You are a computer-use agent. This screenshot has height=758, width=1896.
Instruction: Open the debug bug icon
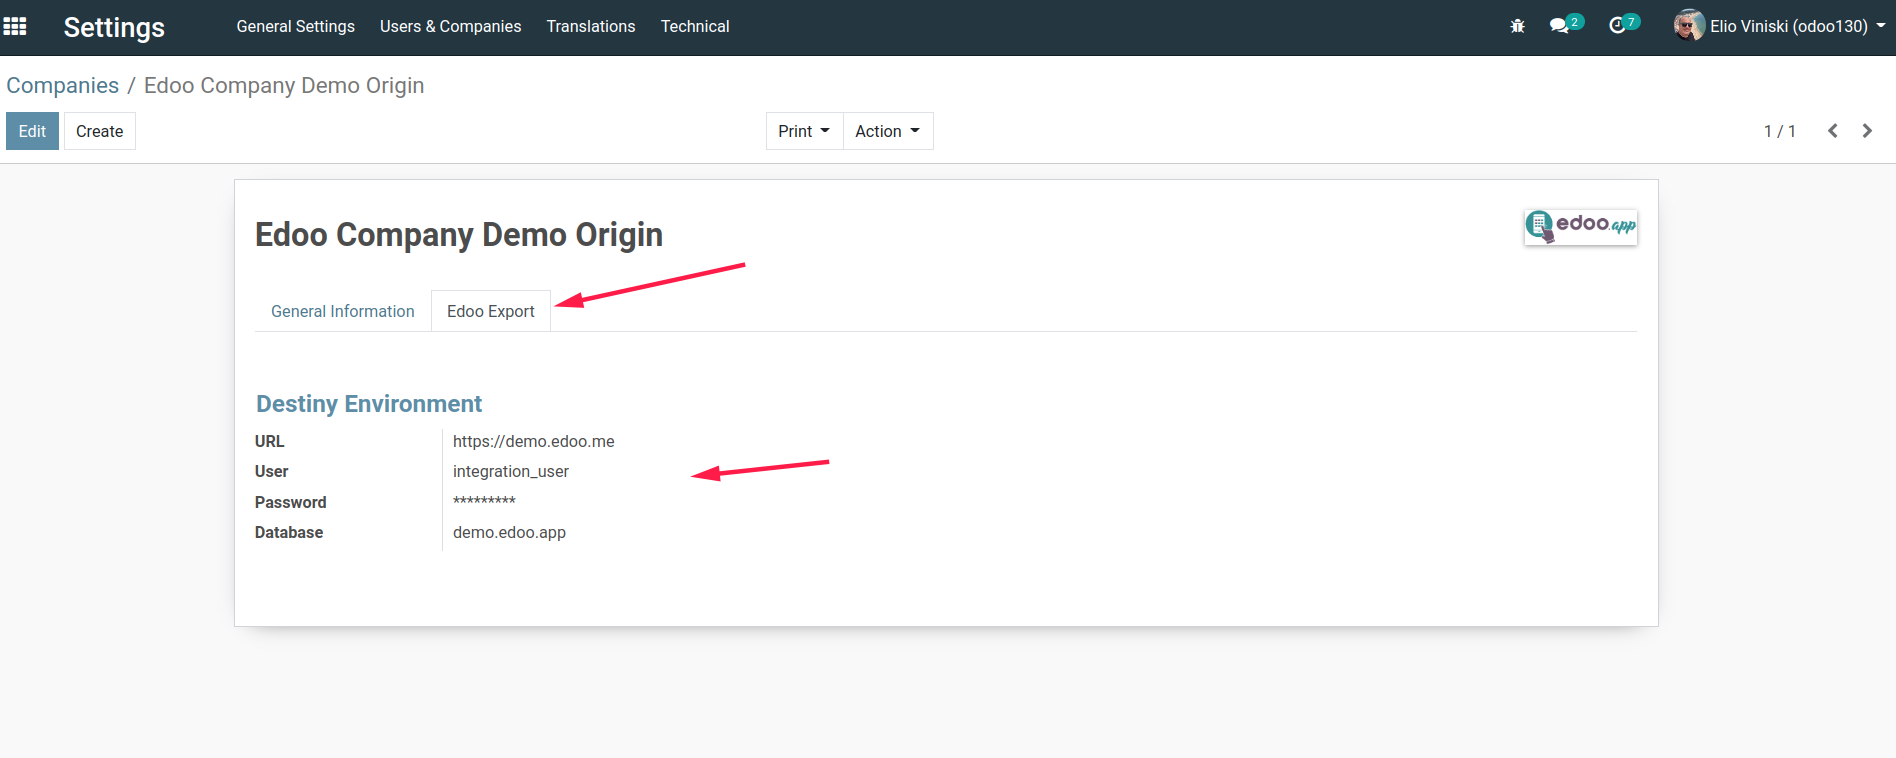tap(1517, 26)
